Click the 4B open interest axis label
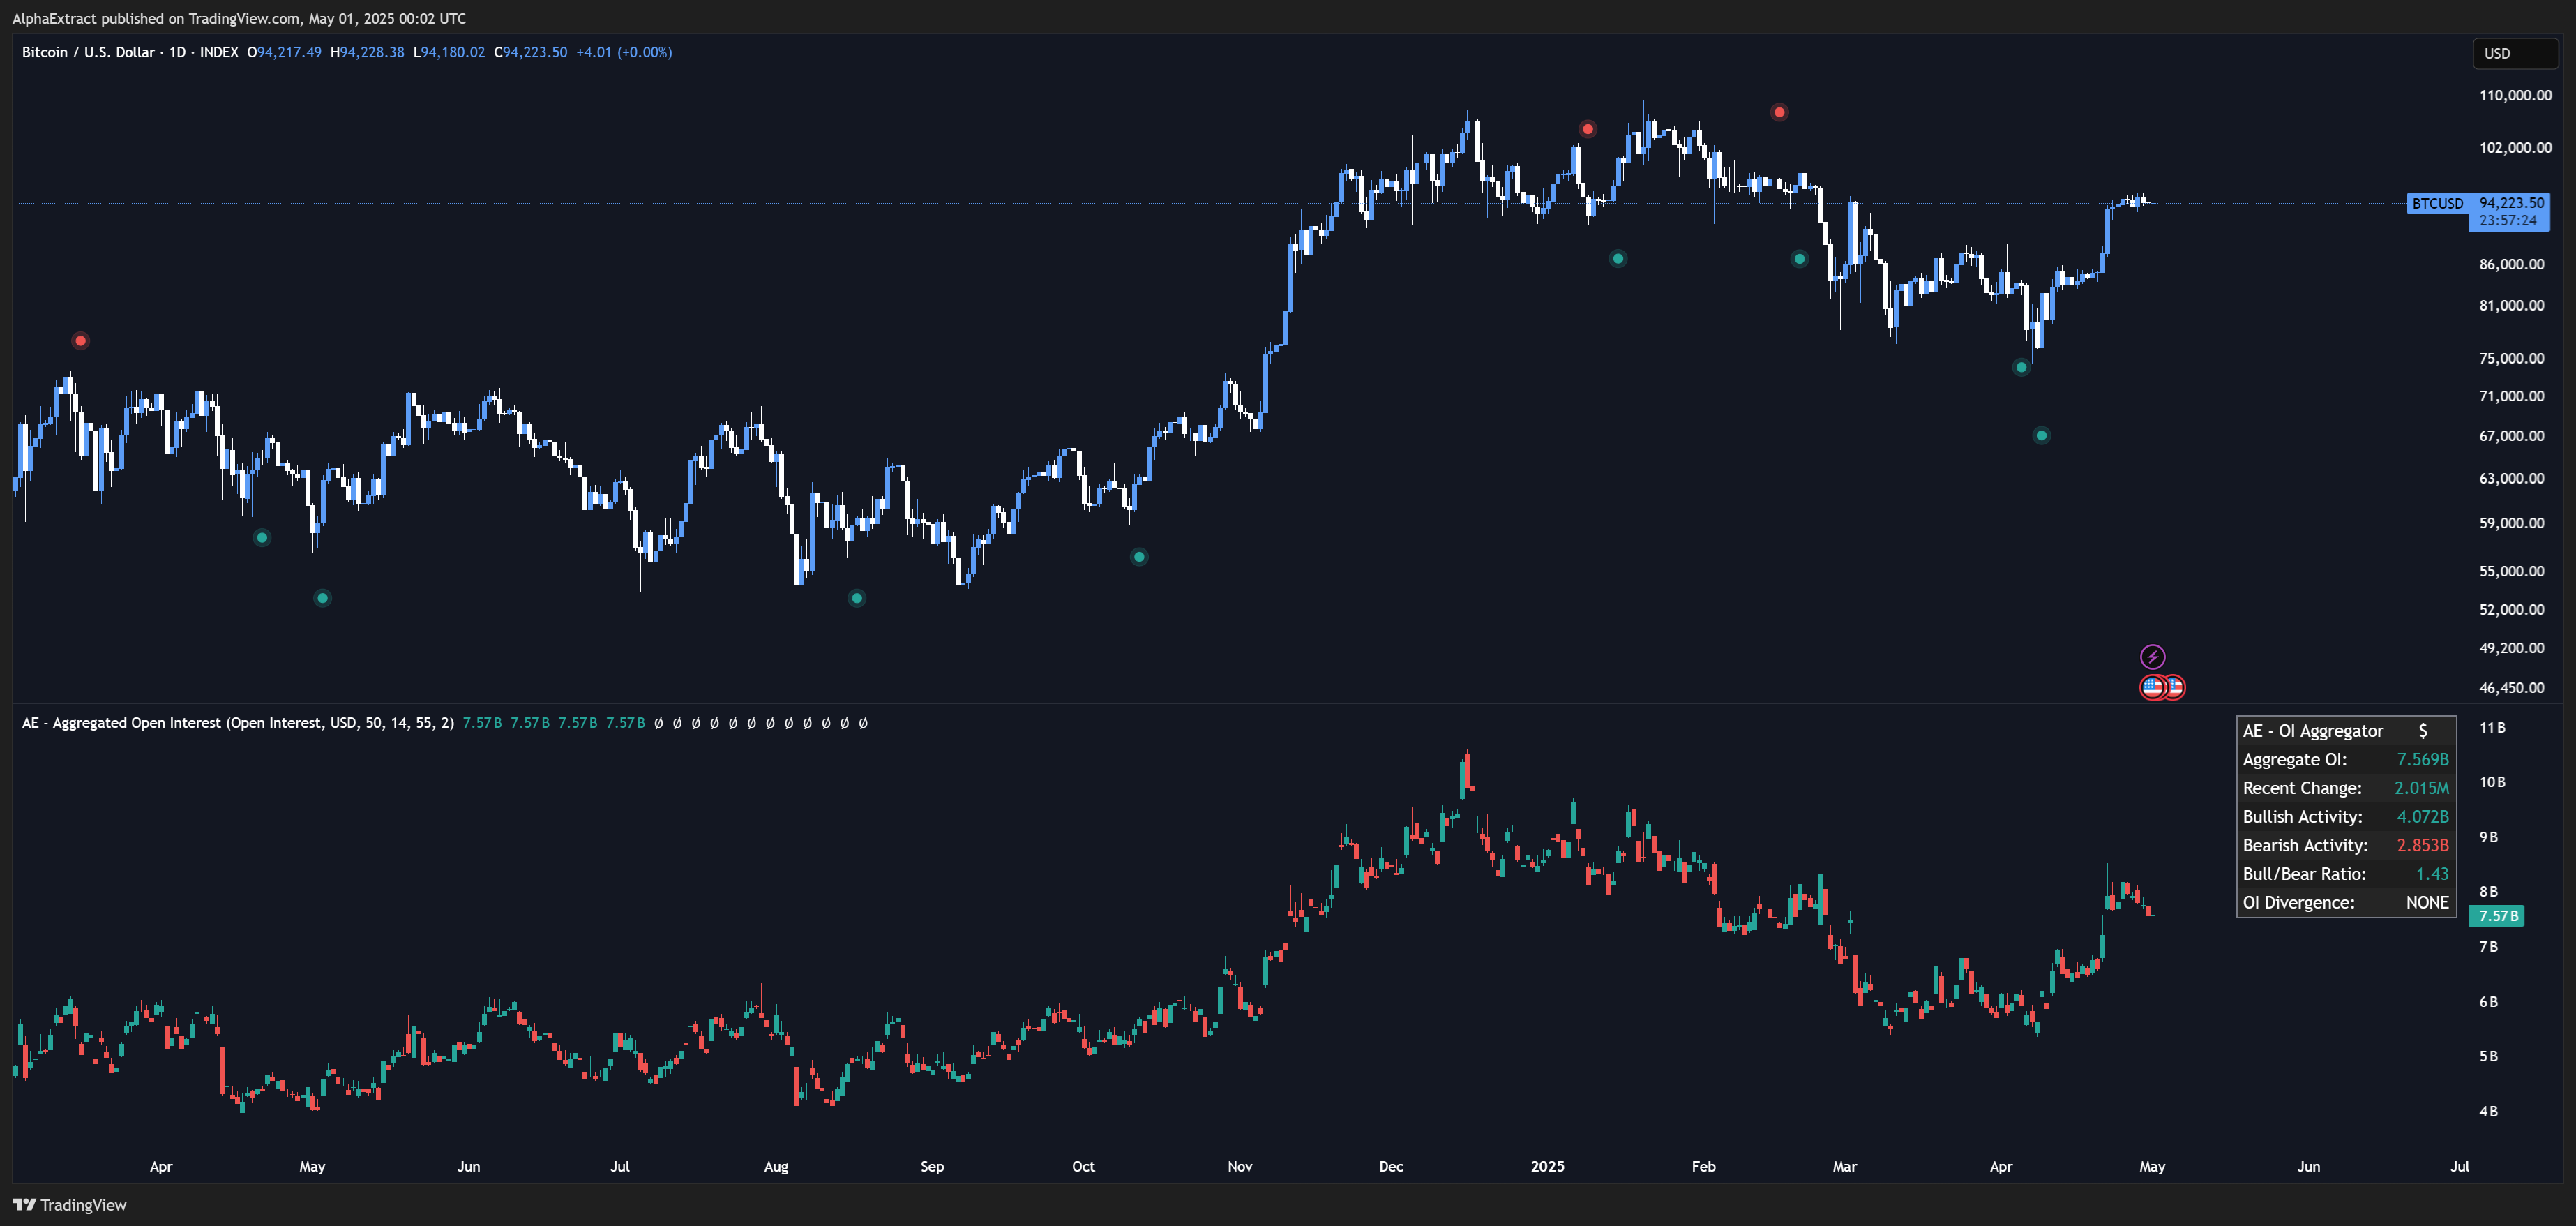Image resolution: width=2576 pixels, height=1226 pixels. [x=2488, y=1111]
